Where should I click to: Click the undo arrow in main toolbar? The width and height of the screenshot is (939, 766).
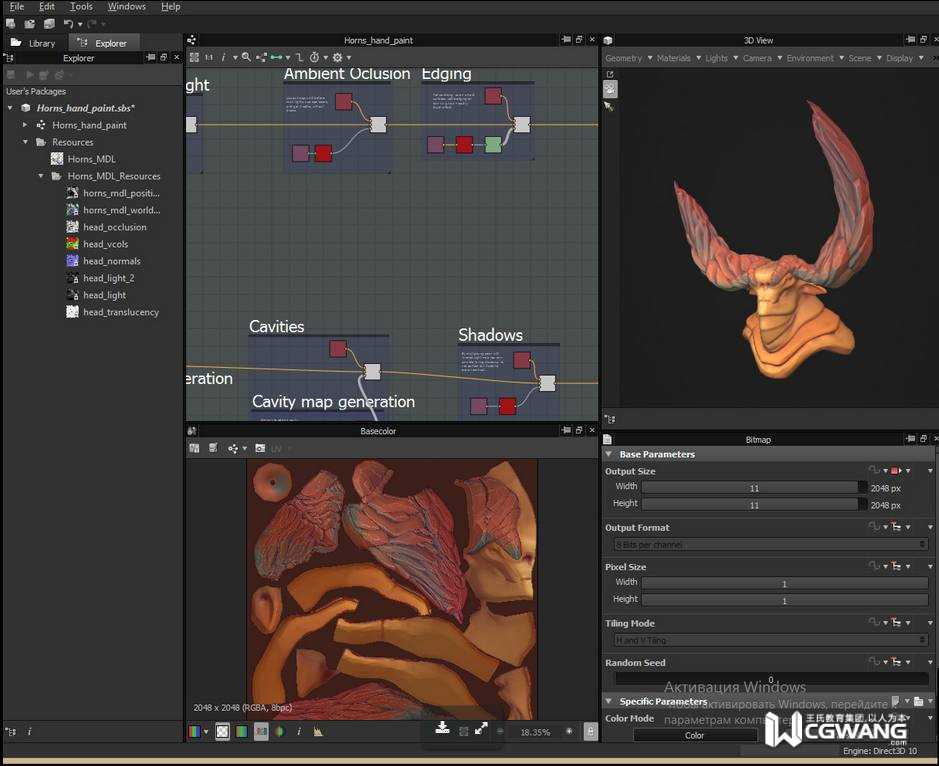[68, 23]
